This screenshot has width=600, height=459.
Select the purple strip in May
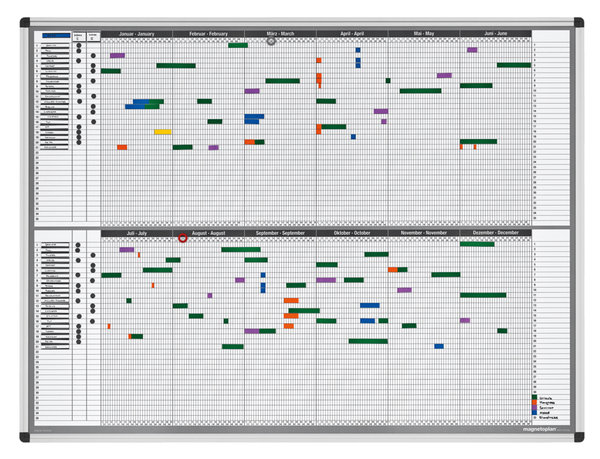click(x=444, y=75)
